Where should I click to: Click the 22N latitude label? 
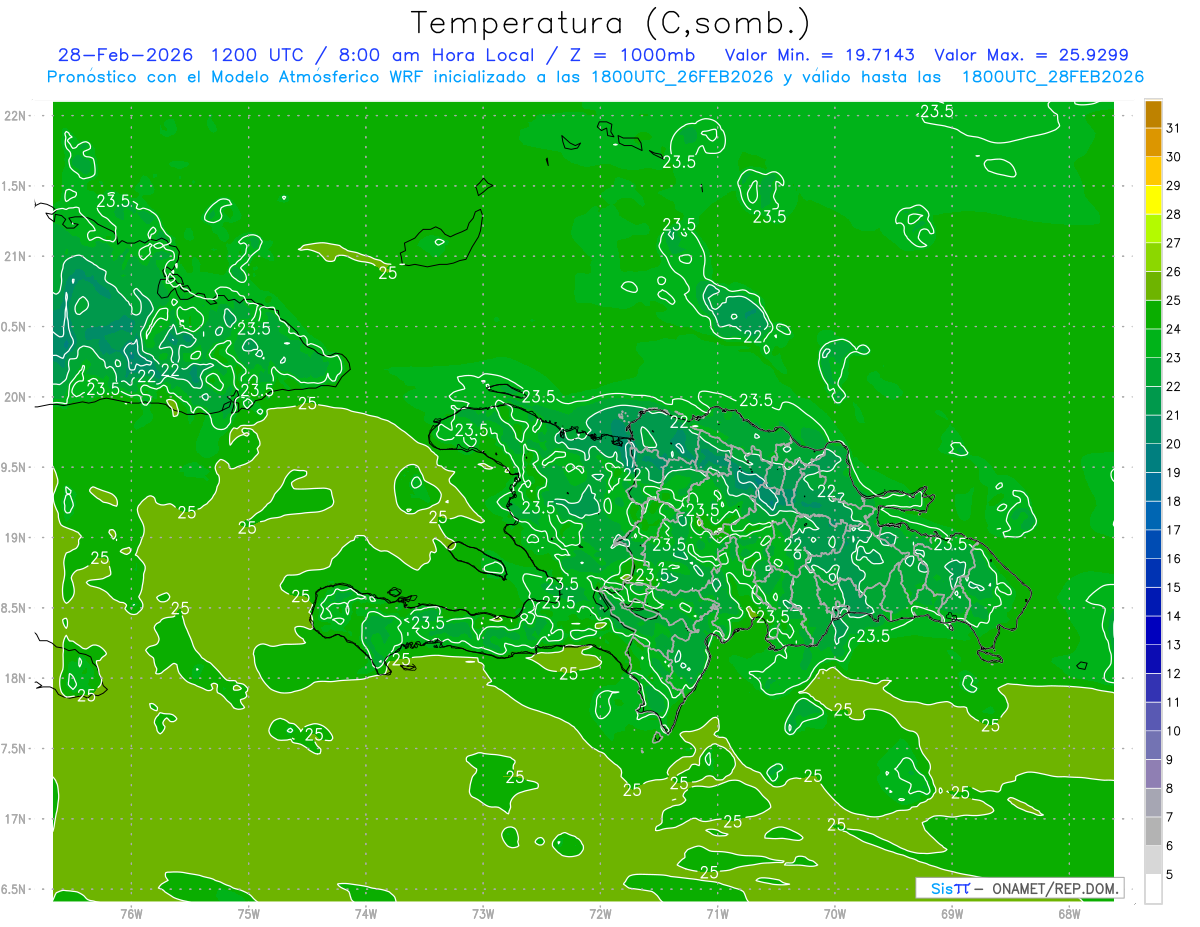[x=17, y=116]
